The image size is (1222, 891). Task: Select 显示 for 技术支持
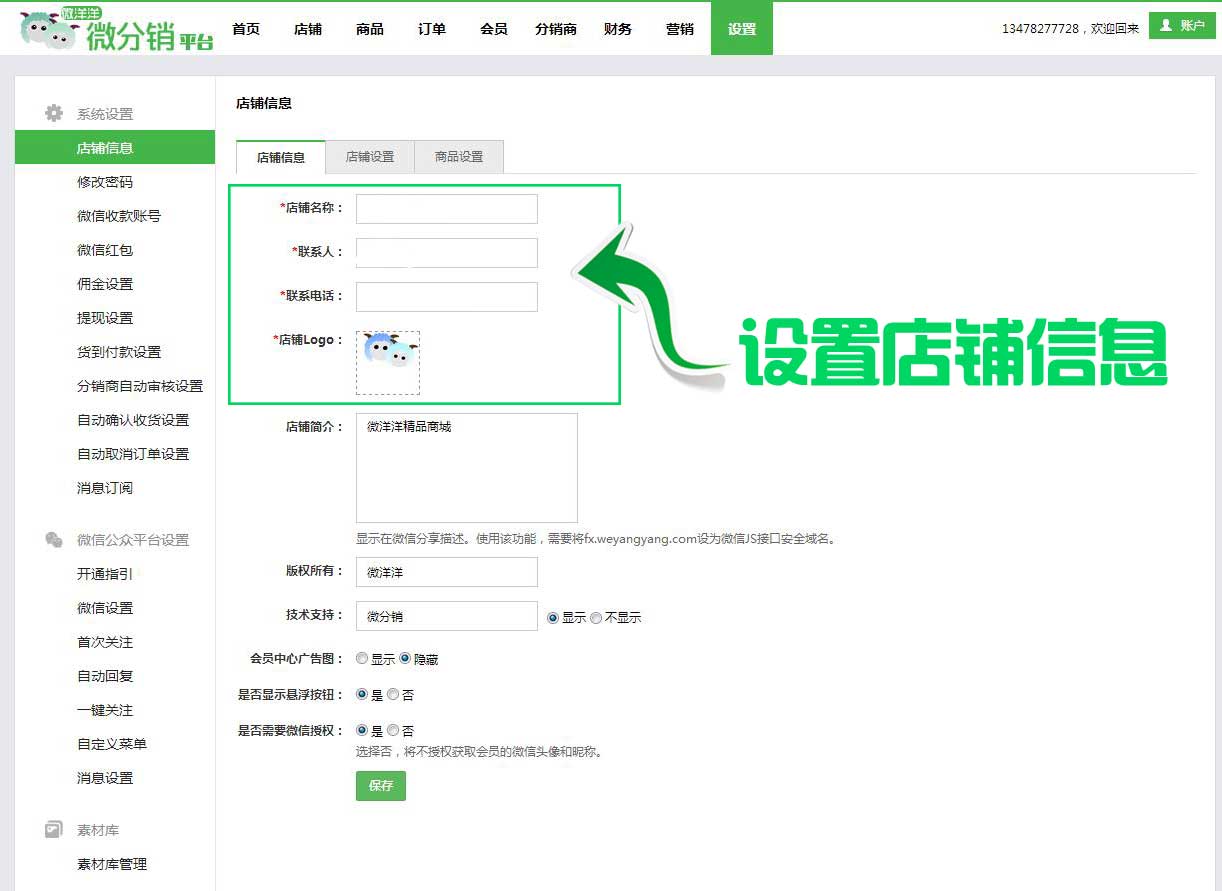[x=553, y=618]
